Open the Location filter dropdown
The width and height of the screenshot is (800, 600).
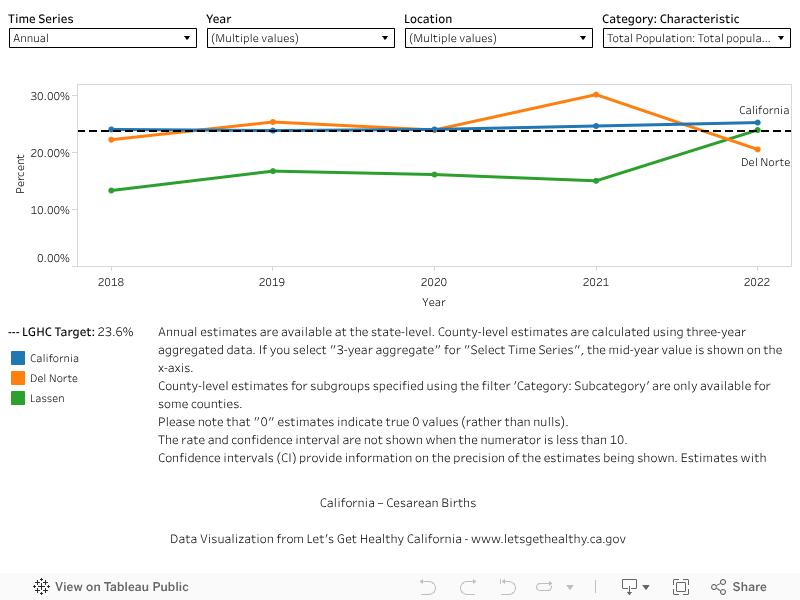coord(499,38)
